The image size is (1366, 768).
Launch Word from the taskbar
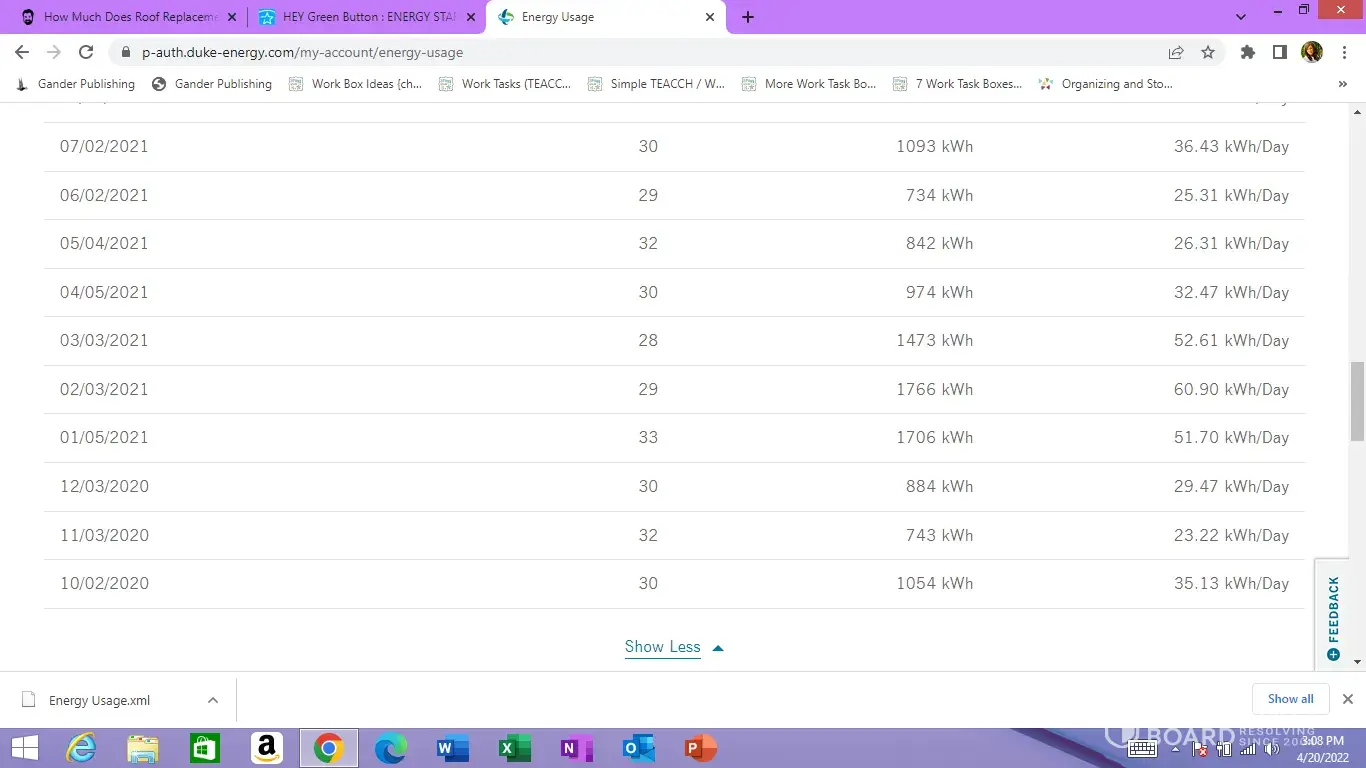(x=452, y=747)
